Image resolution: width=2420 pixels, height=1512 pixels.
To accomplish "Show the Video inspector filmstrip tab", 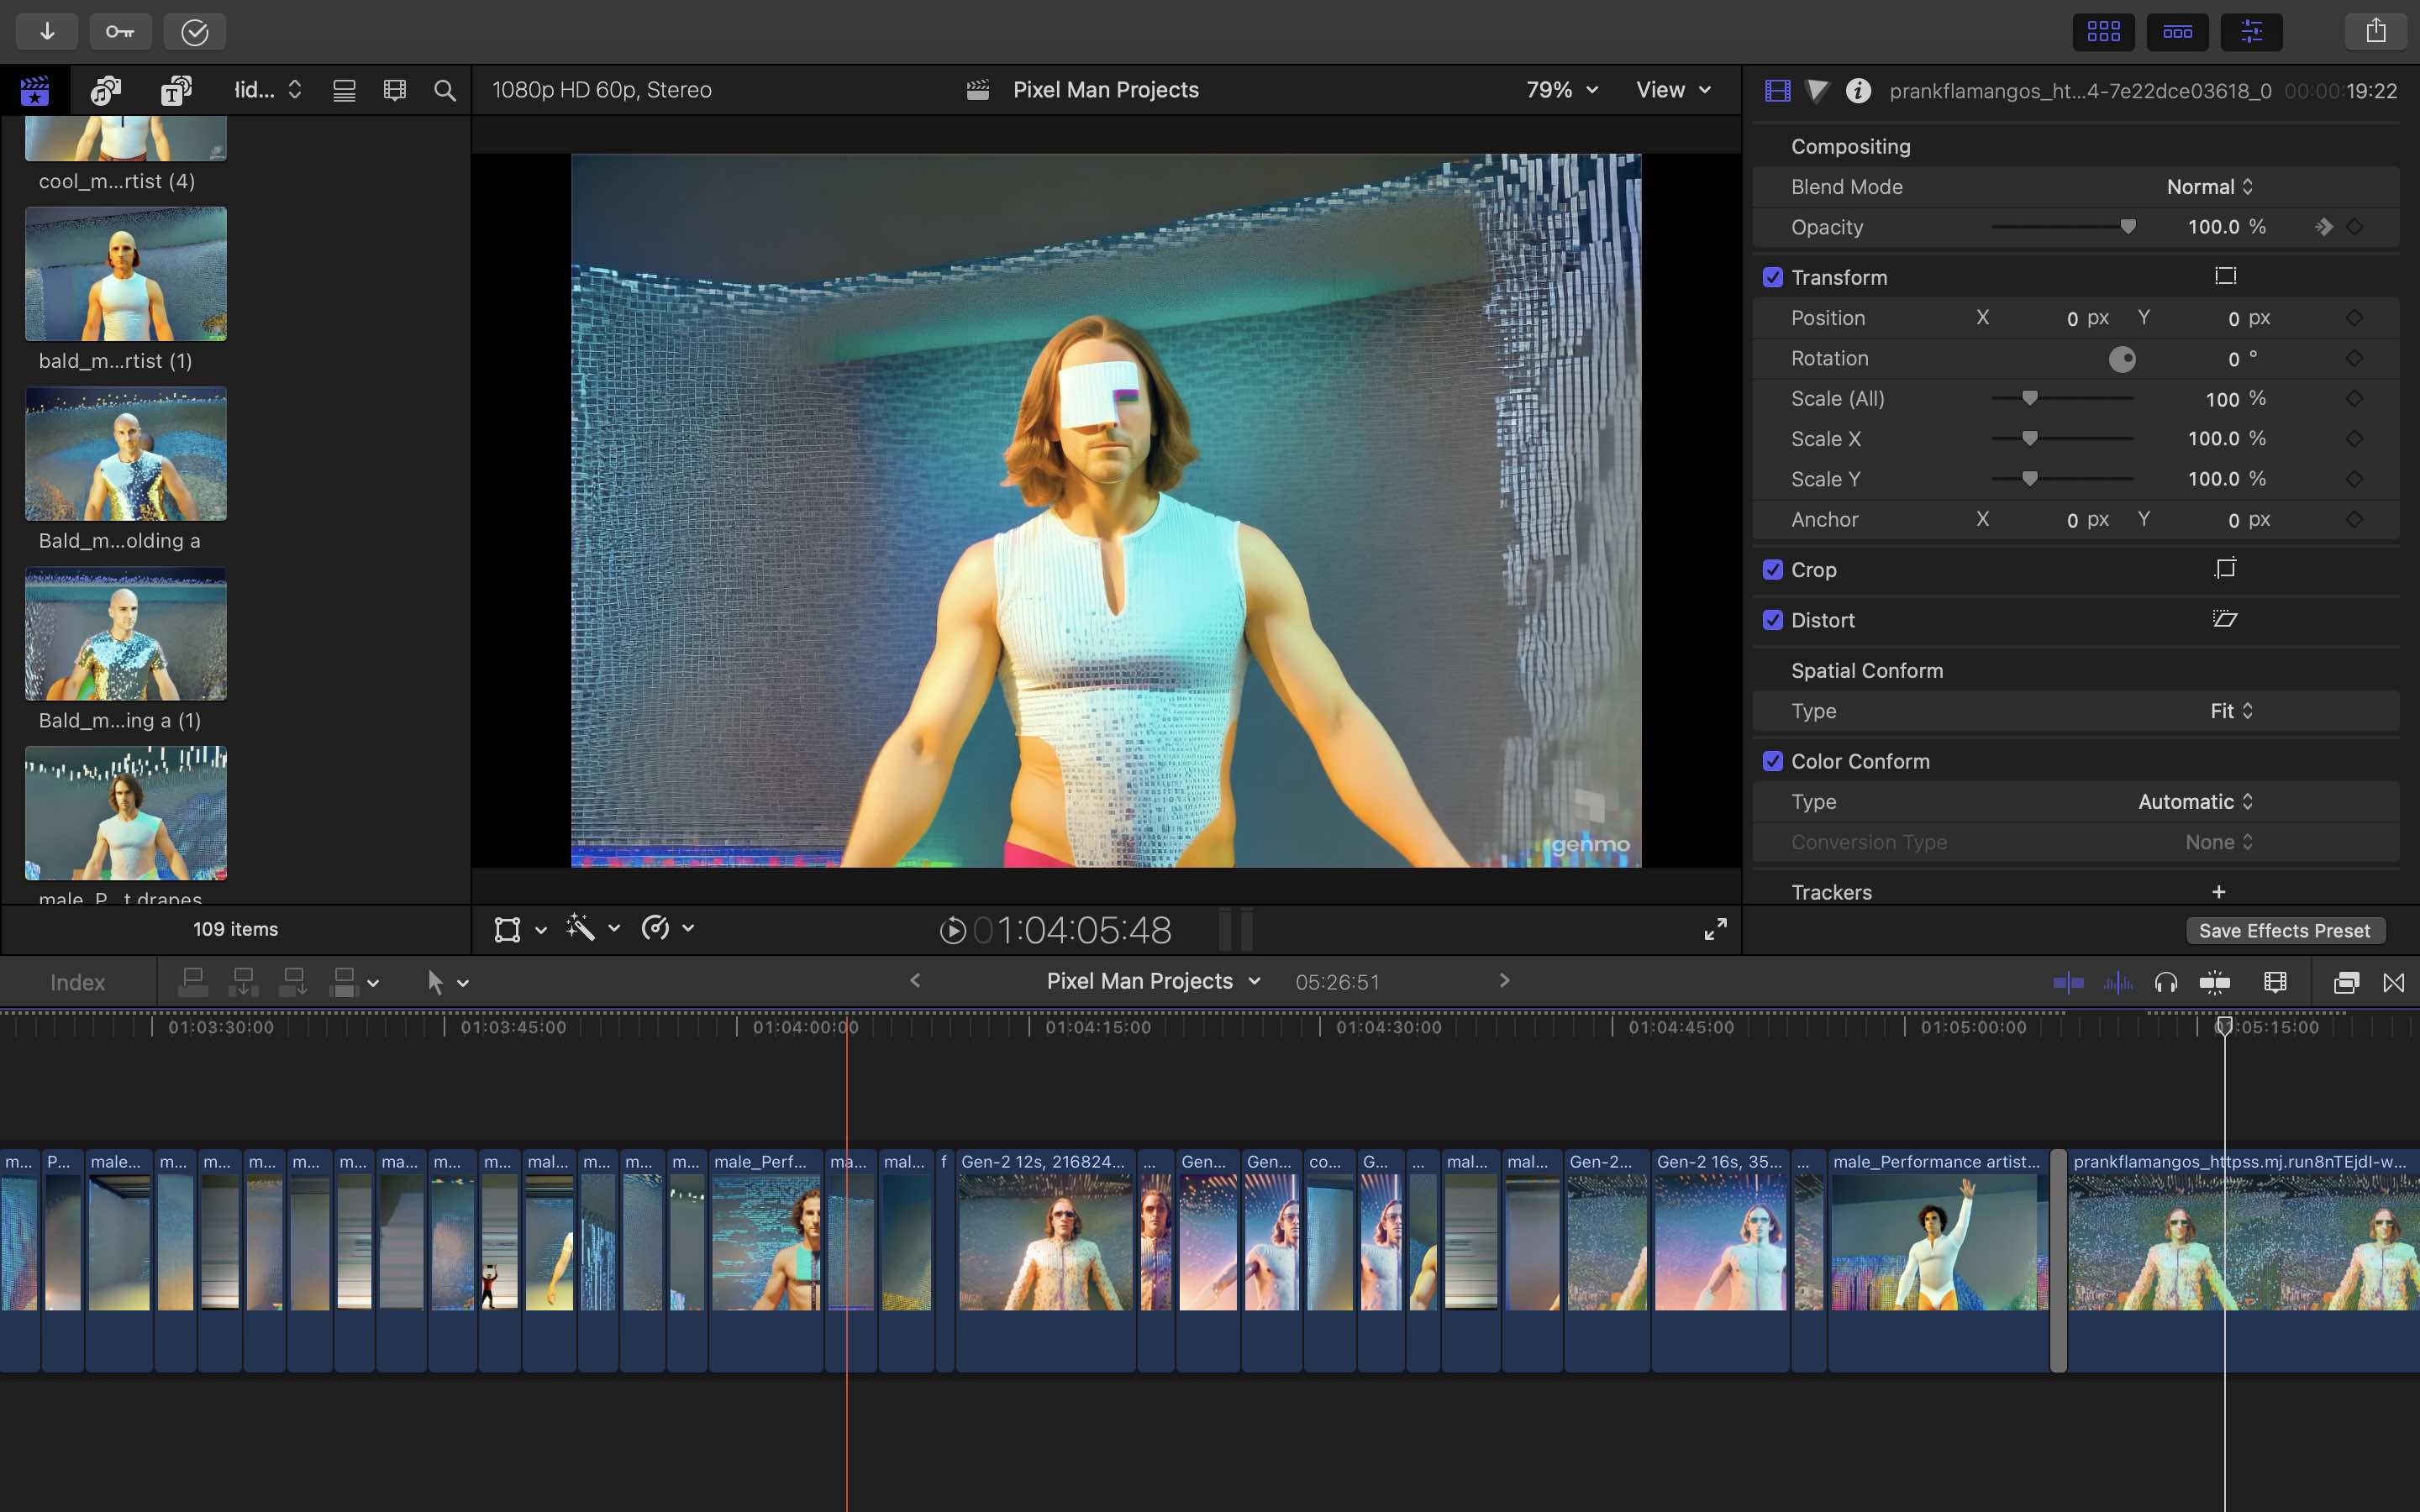I will pos(1777,91).
